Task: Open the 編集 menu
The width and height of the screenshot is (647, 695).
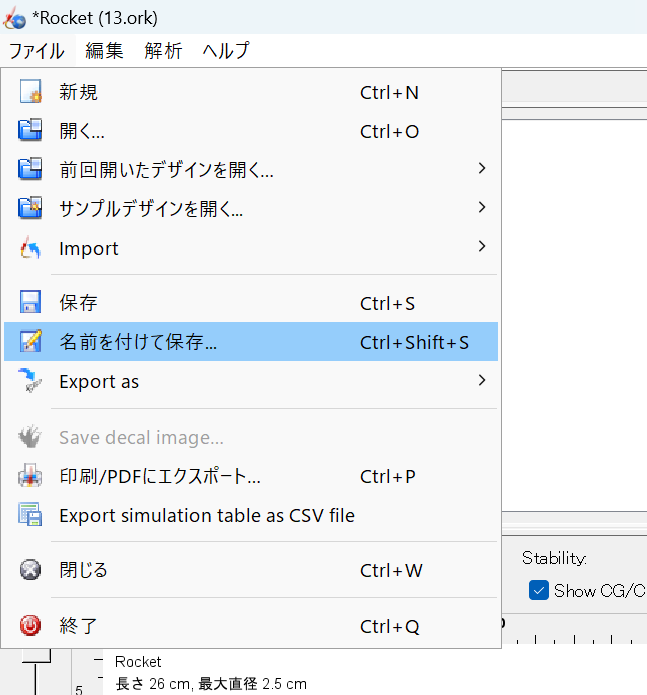Action: pos(105,50)
